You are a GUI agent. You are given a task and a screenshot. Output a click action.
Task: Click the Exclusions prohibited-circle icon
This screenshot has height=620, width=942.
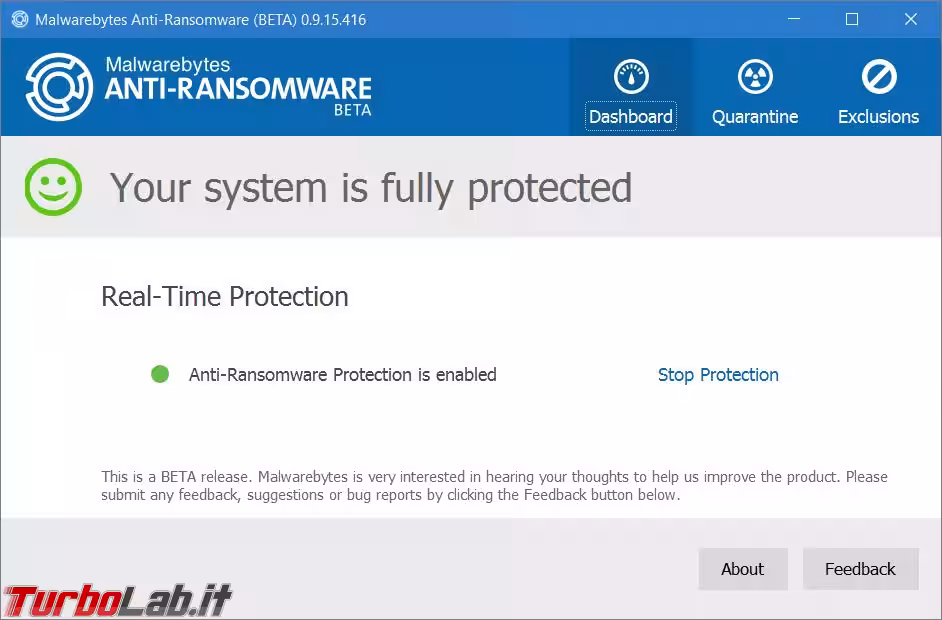click(x=878, y=77)
